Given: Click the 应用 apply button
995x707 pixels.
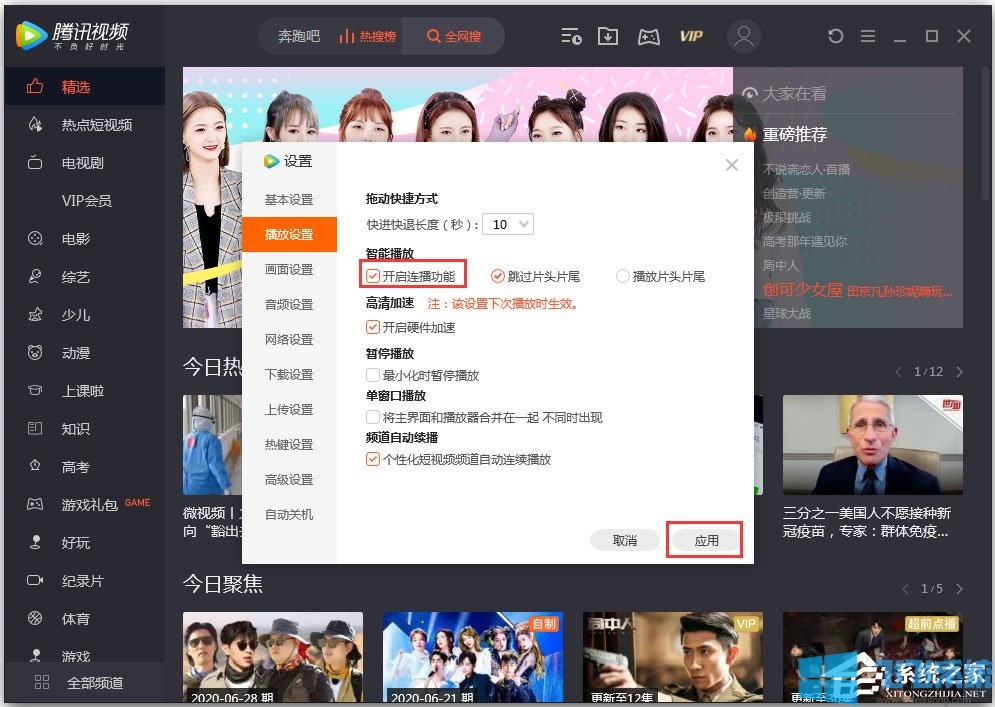Looking at the screenshot, I should (704, 539).
